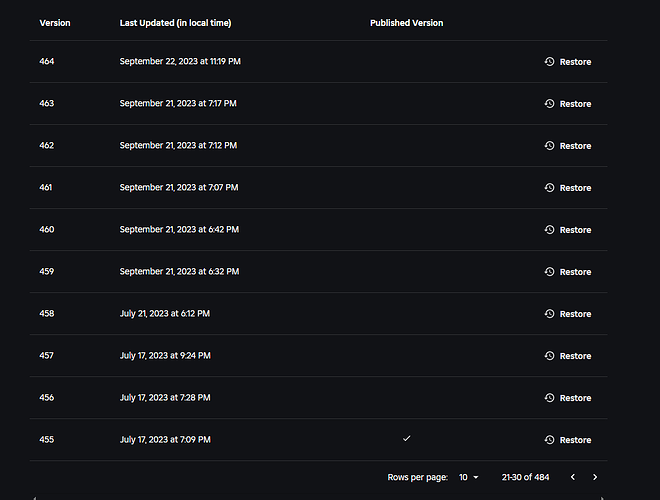Click the Version column header
Image resolution: width=660 pixels, height=500 pixels.
[55, 23]
